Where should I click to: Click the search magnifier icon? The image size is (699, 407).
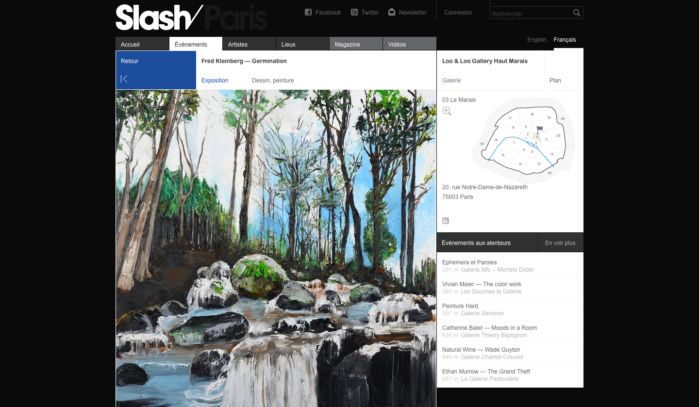click(x=576, y=13)
